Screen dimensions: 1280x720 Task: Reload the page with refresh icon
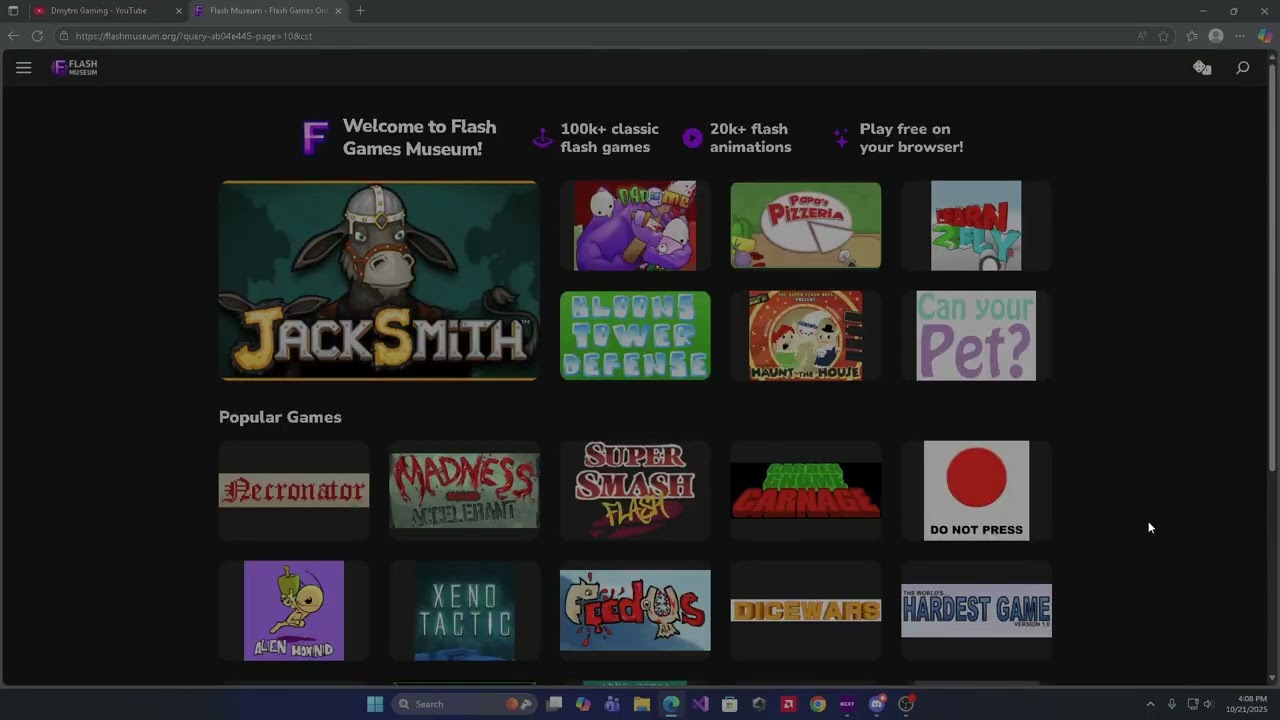pos(37,36)
